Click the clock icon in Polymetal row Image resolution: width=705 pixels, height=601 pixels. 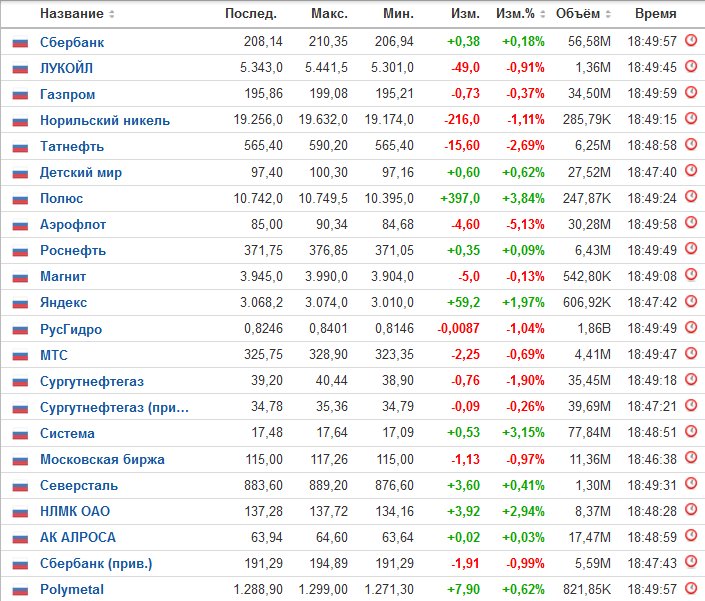[x=691, y=588]
